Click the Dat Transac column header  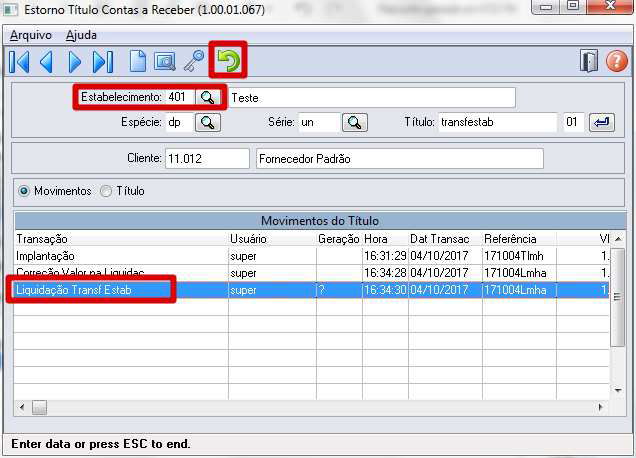coord(445,239)
